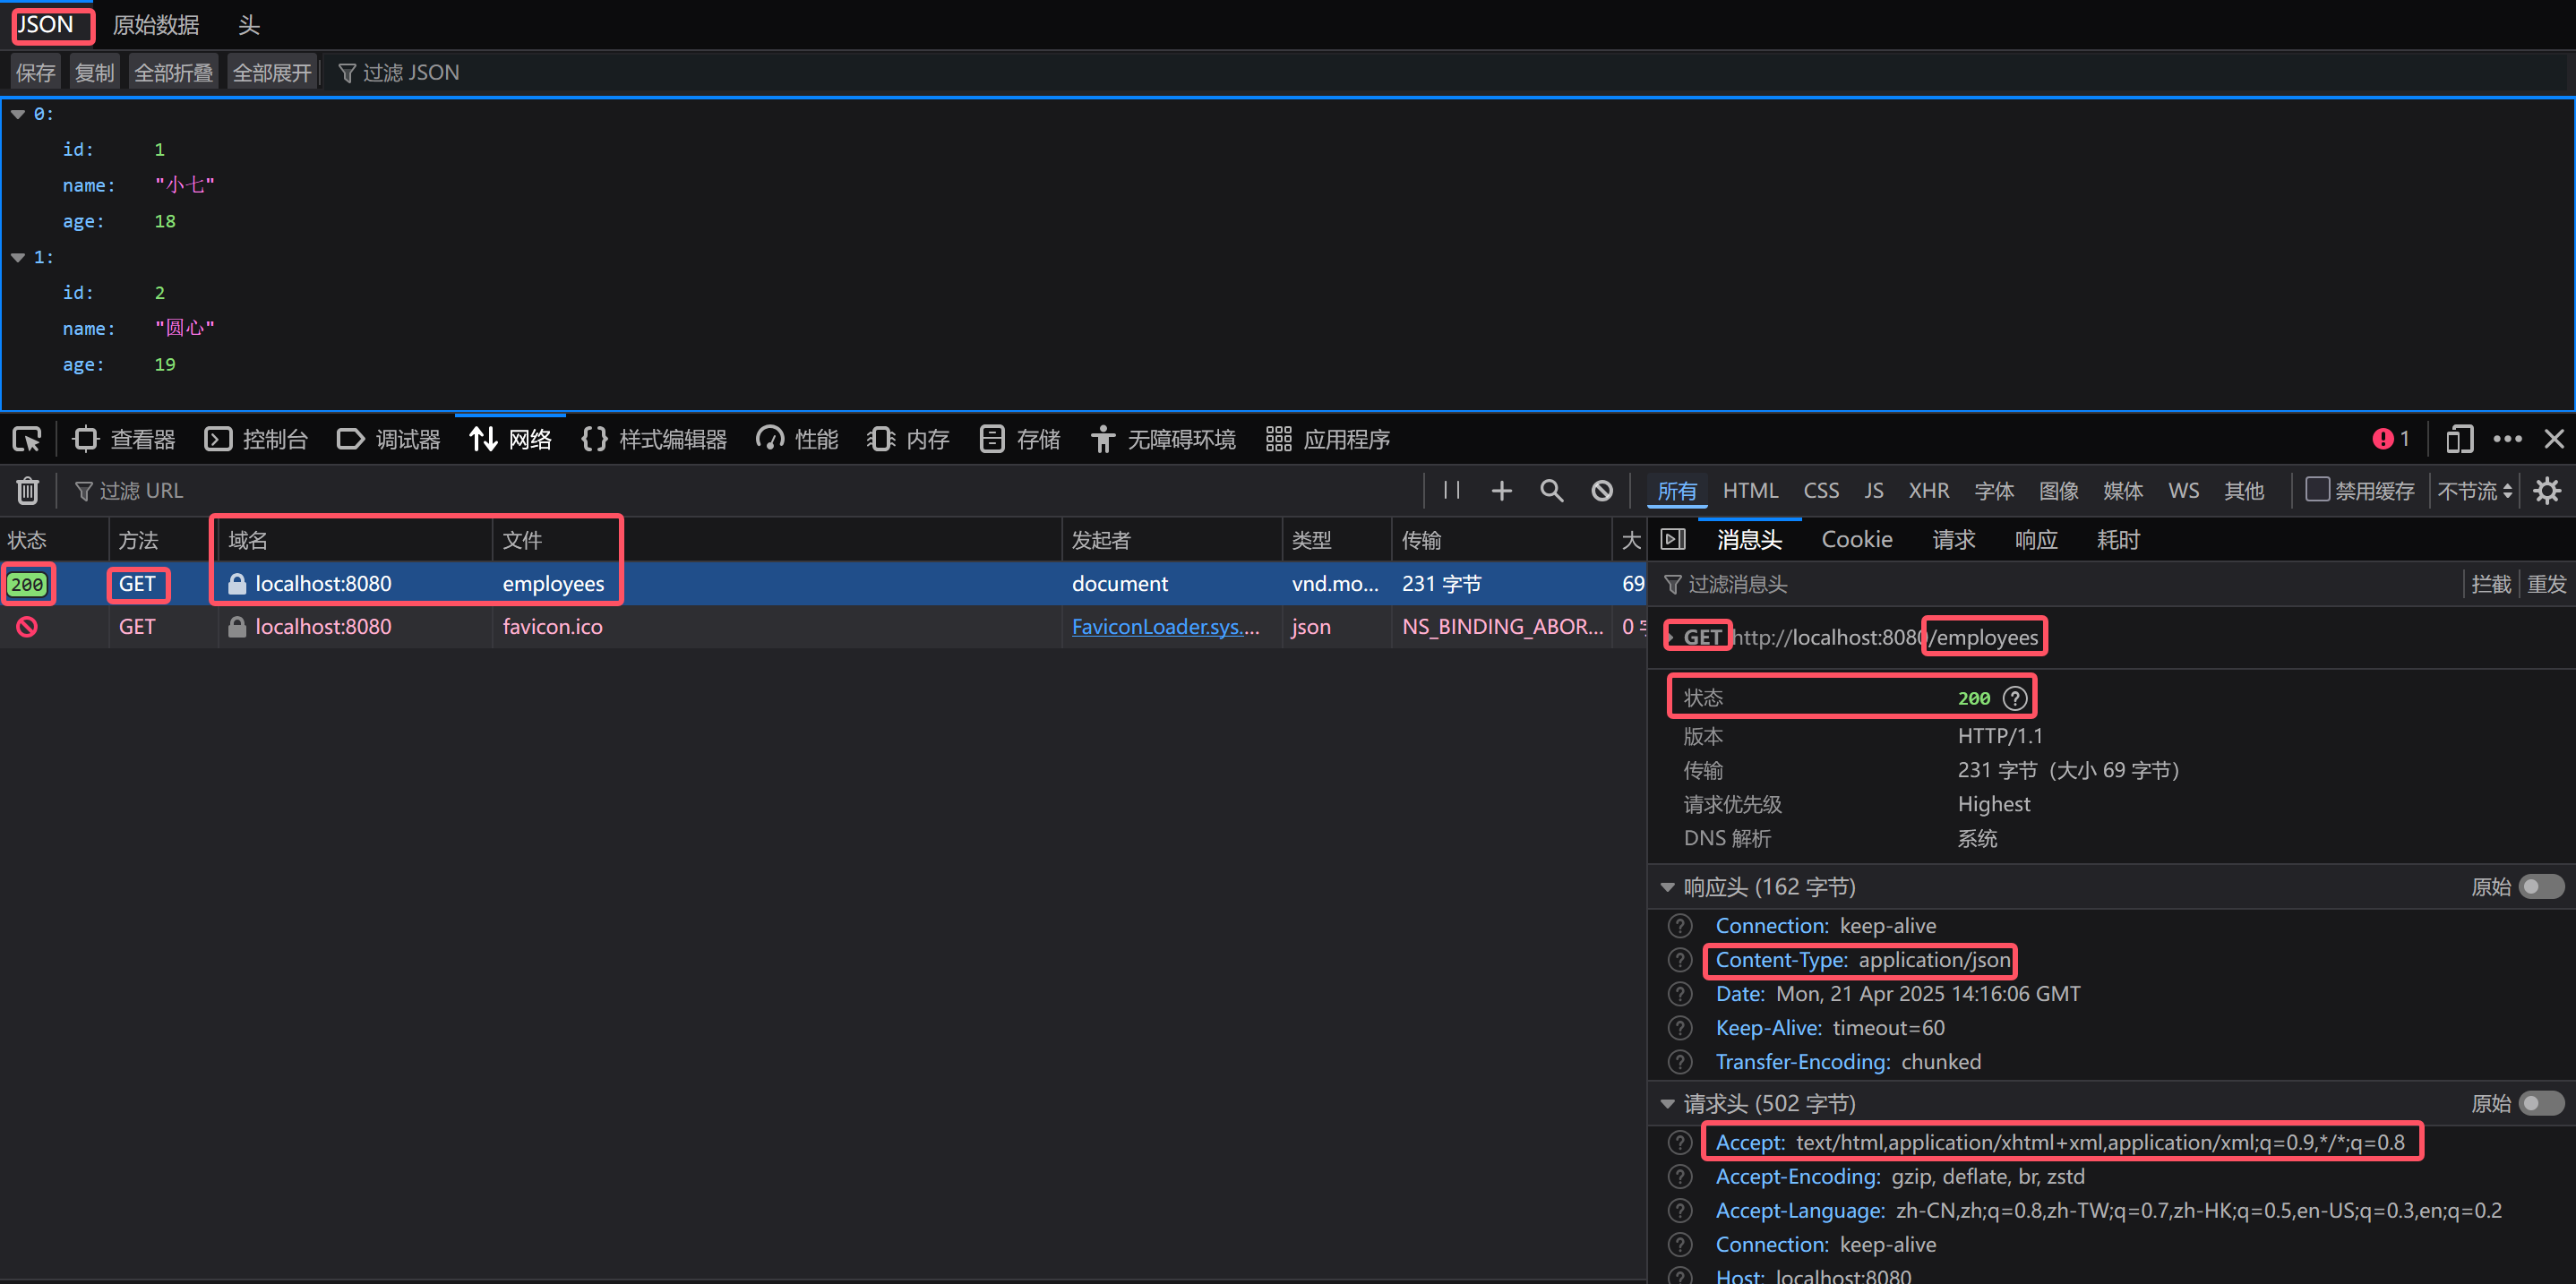Image resolution: width=2576 pixels, height=1284 pixels.
Task: Collapse the 响应头 section
Action: click(x=1667, y=887)
